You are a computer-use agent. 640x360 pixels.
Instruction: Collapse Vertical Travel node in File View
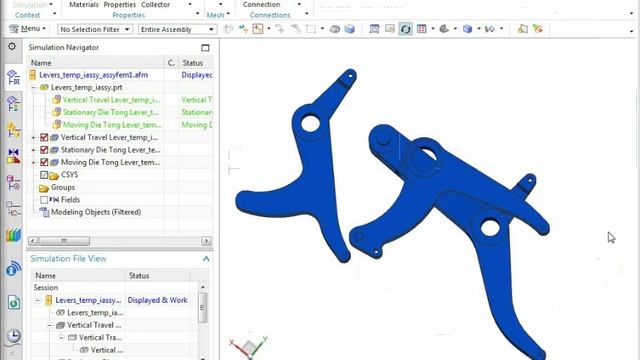pyautogui.click(x=50, y=325)
